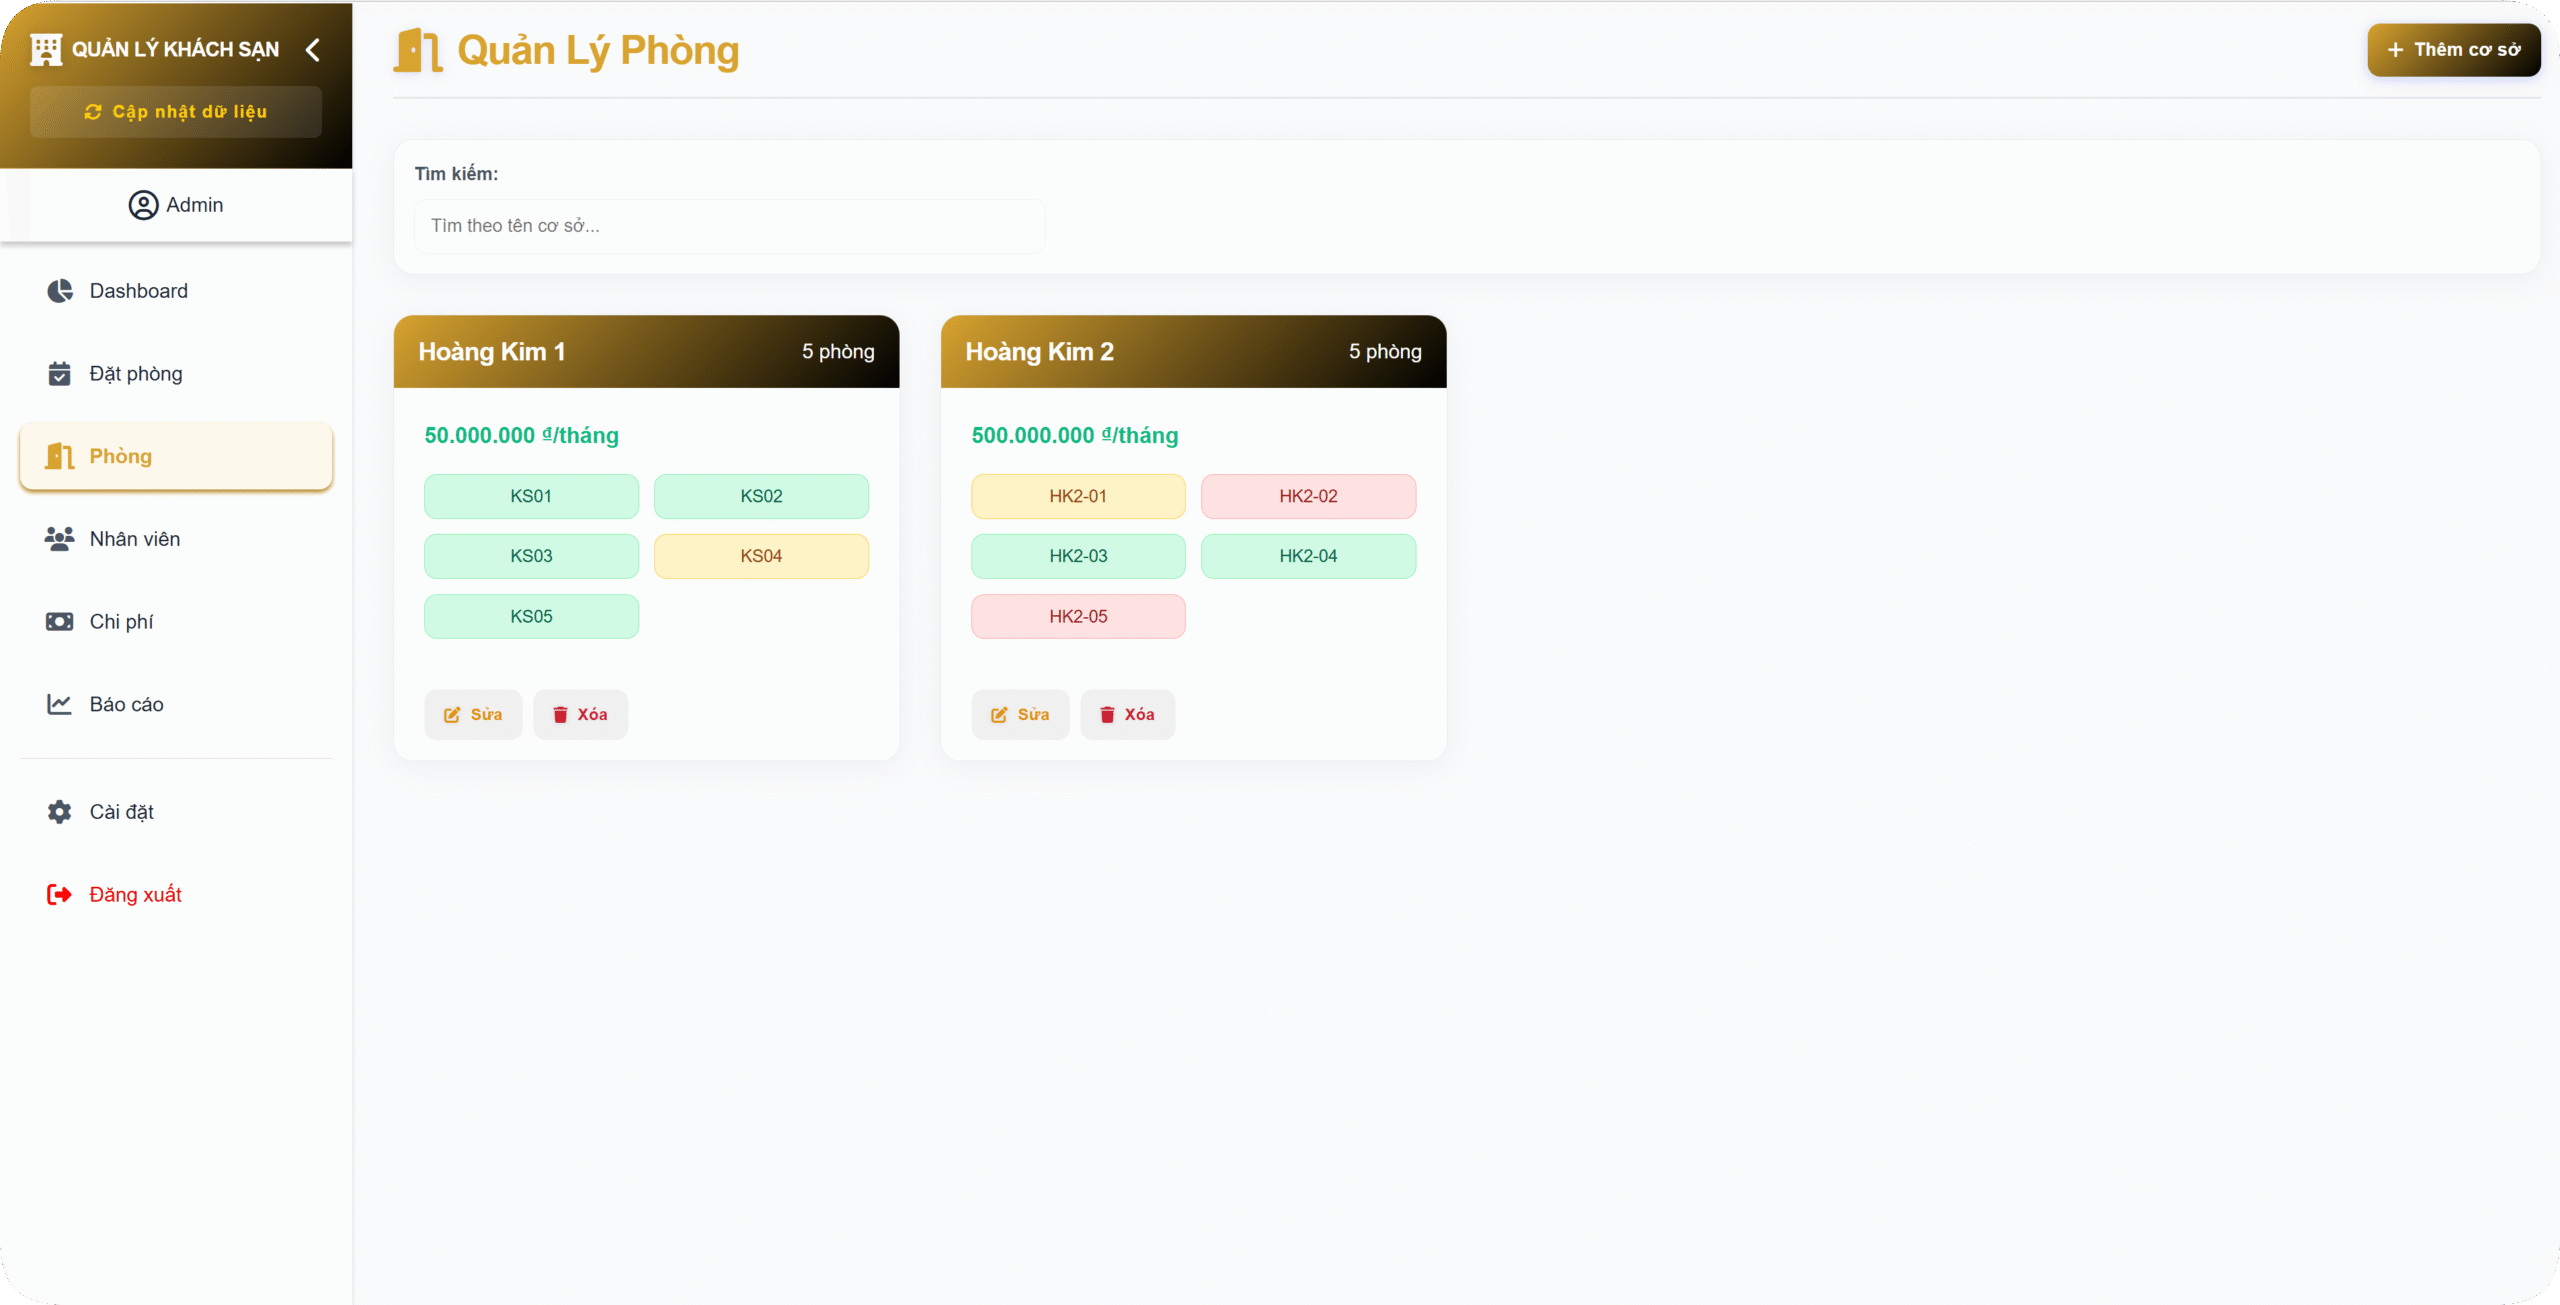The image size is (2560, 1305).
Task: Select the Phòng menu item
Action: click(x=176, y=457)
